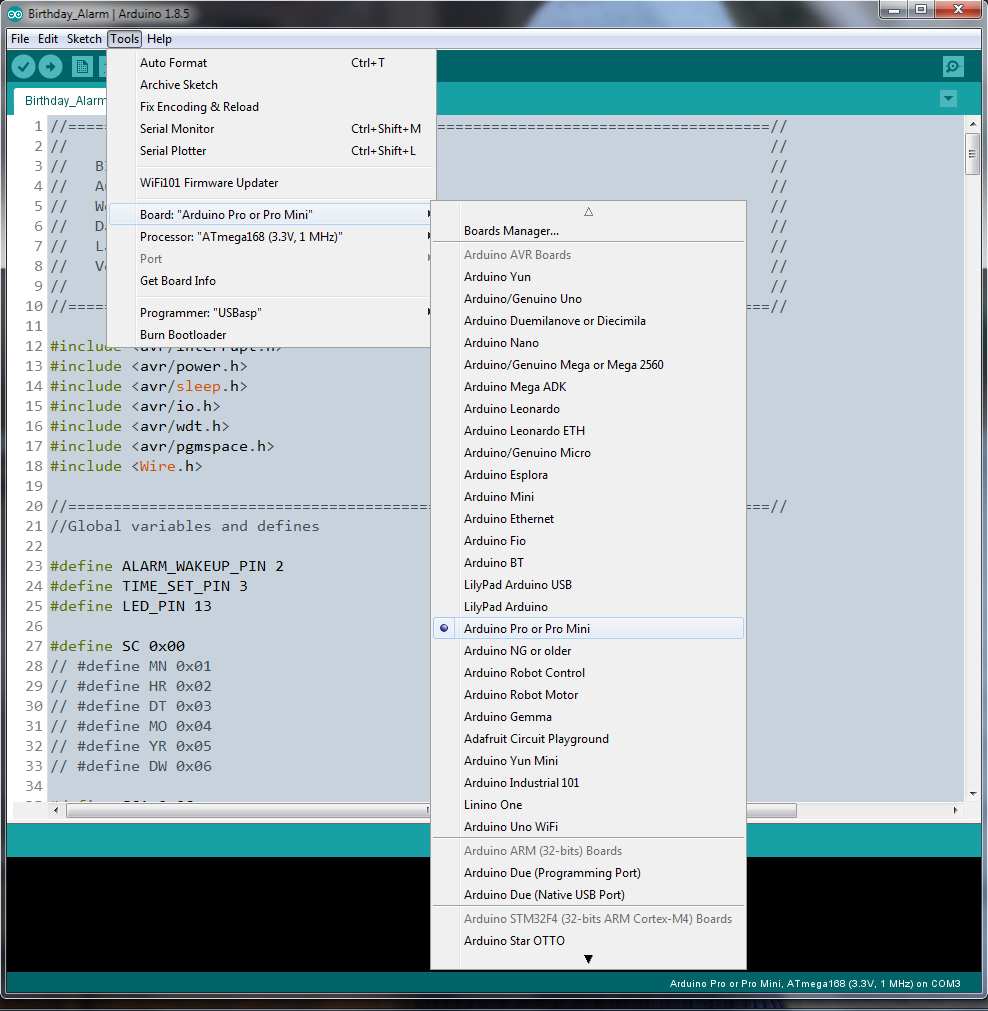The width and height of the screenshot is (988, 1011).
Task: Click the Upload arrow toolbar icon
Action: pyautogui.click(x=51, y=67)
